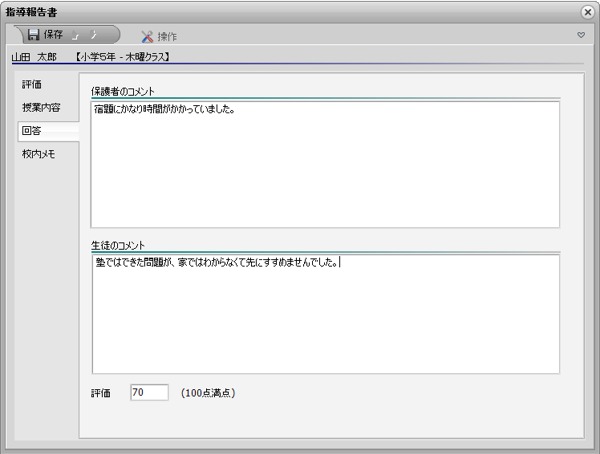Click the heart-shaped icon at toolbar right
Image resolution: width=600 pixels, height=454 pixels.
581,35
